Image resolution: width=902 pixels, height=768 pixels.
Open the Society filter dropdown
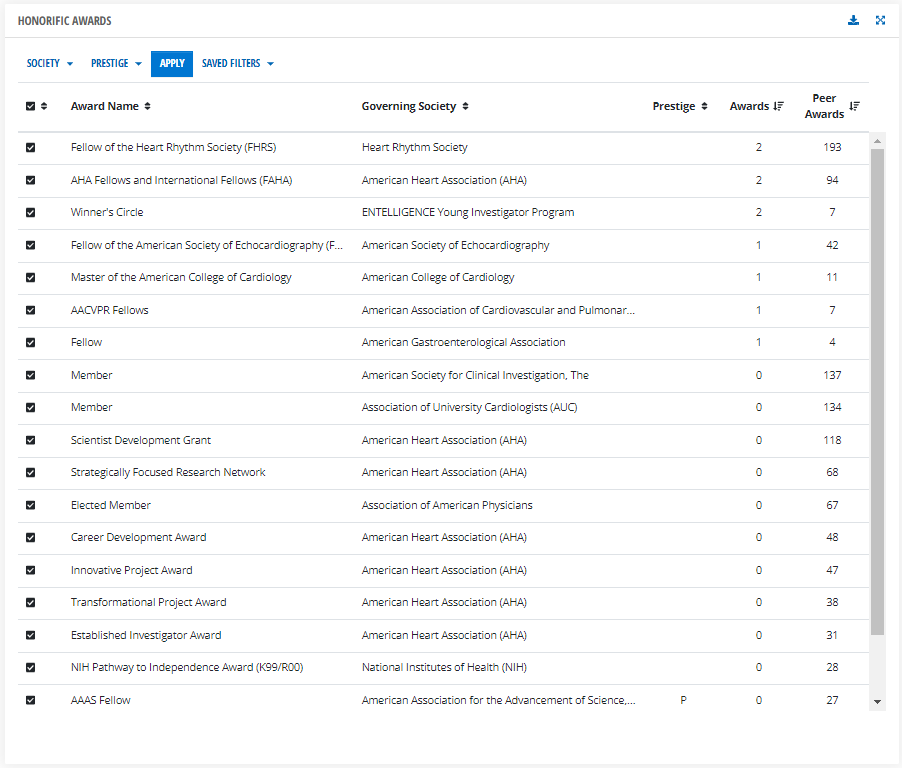tap(49, 63)
